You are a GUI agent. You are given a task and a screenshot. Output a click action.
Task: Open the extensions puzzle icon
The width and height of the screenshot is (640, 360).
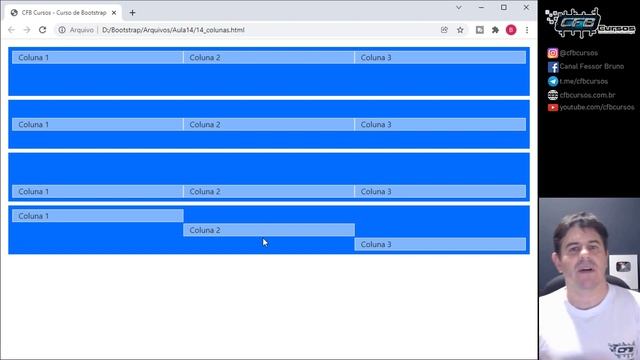(496, 30)
